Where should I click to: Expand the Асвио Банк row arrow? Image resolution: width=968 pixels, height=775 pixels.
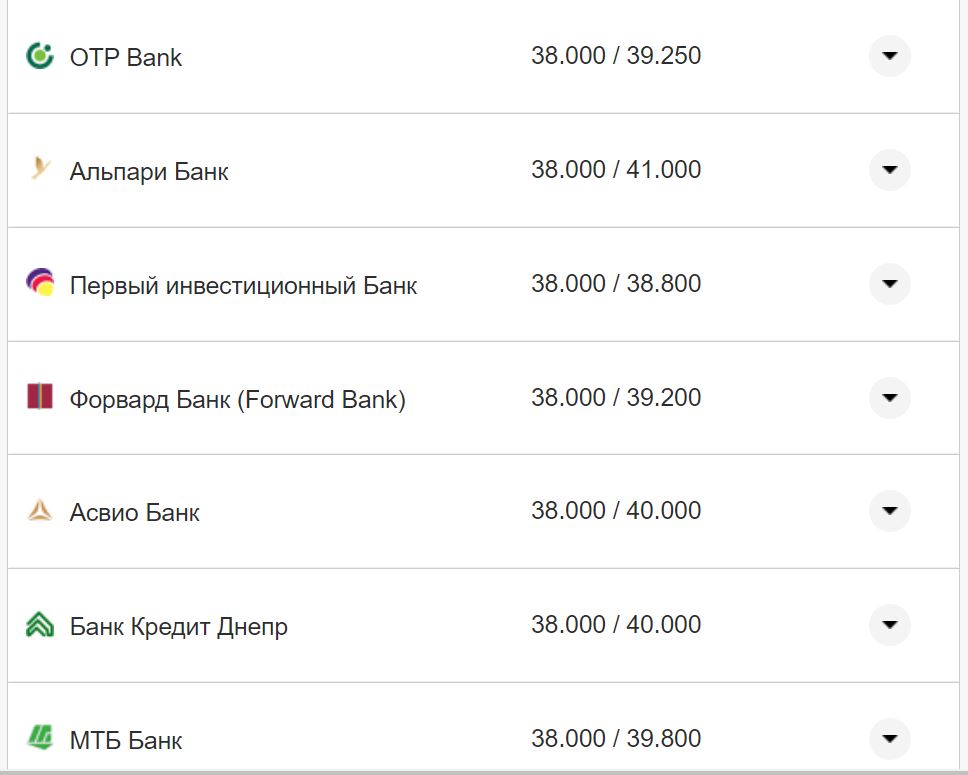coord(889,512)
